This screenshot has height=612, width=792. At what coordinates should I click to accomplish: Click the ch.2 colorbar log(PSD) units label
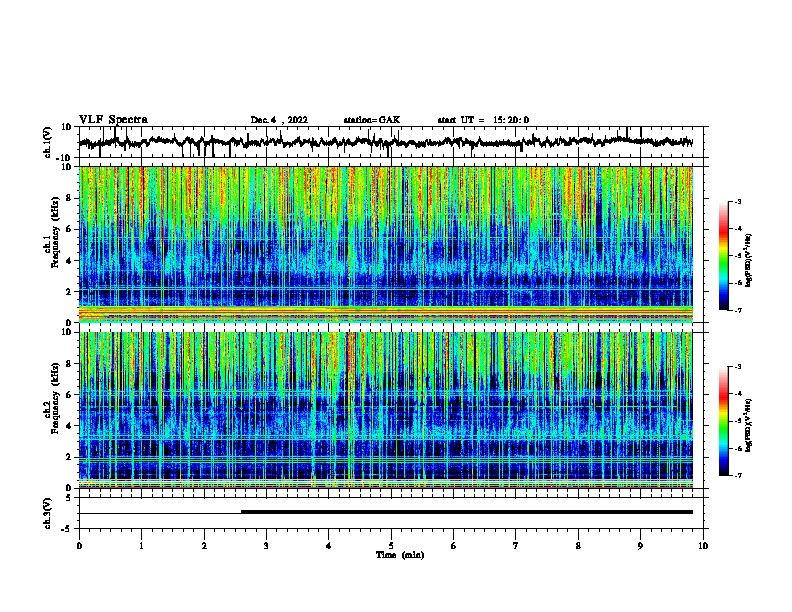748,426
